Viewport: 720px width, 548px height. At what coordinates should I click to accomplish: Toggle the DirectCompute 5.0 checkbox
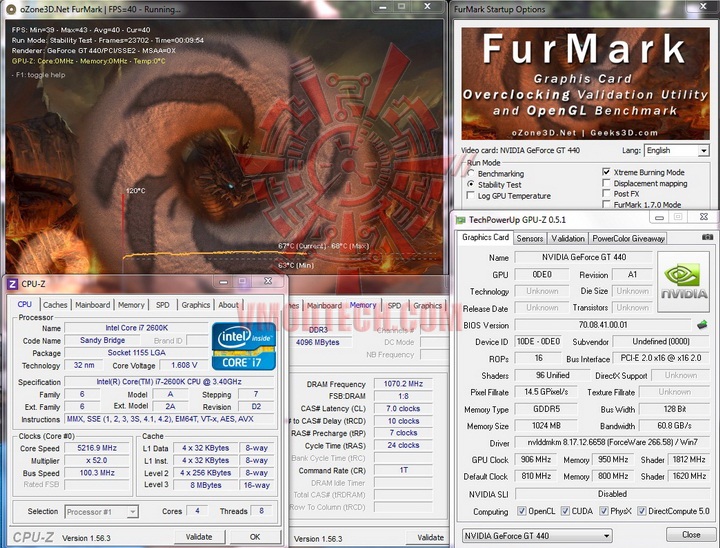tap(641, 511)
